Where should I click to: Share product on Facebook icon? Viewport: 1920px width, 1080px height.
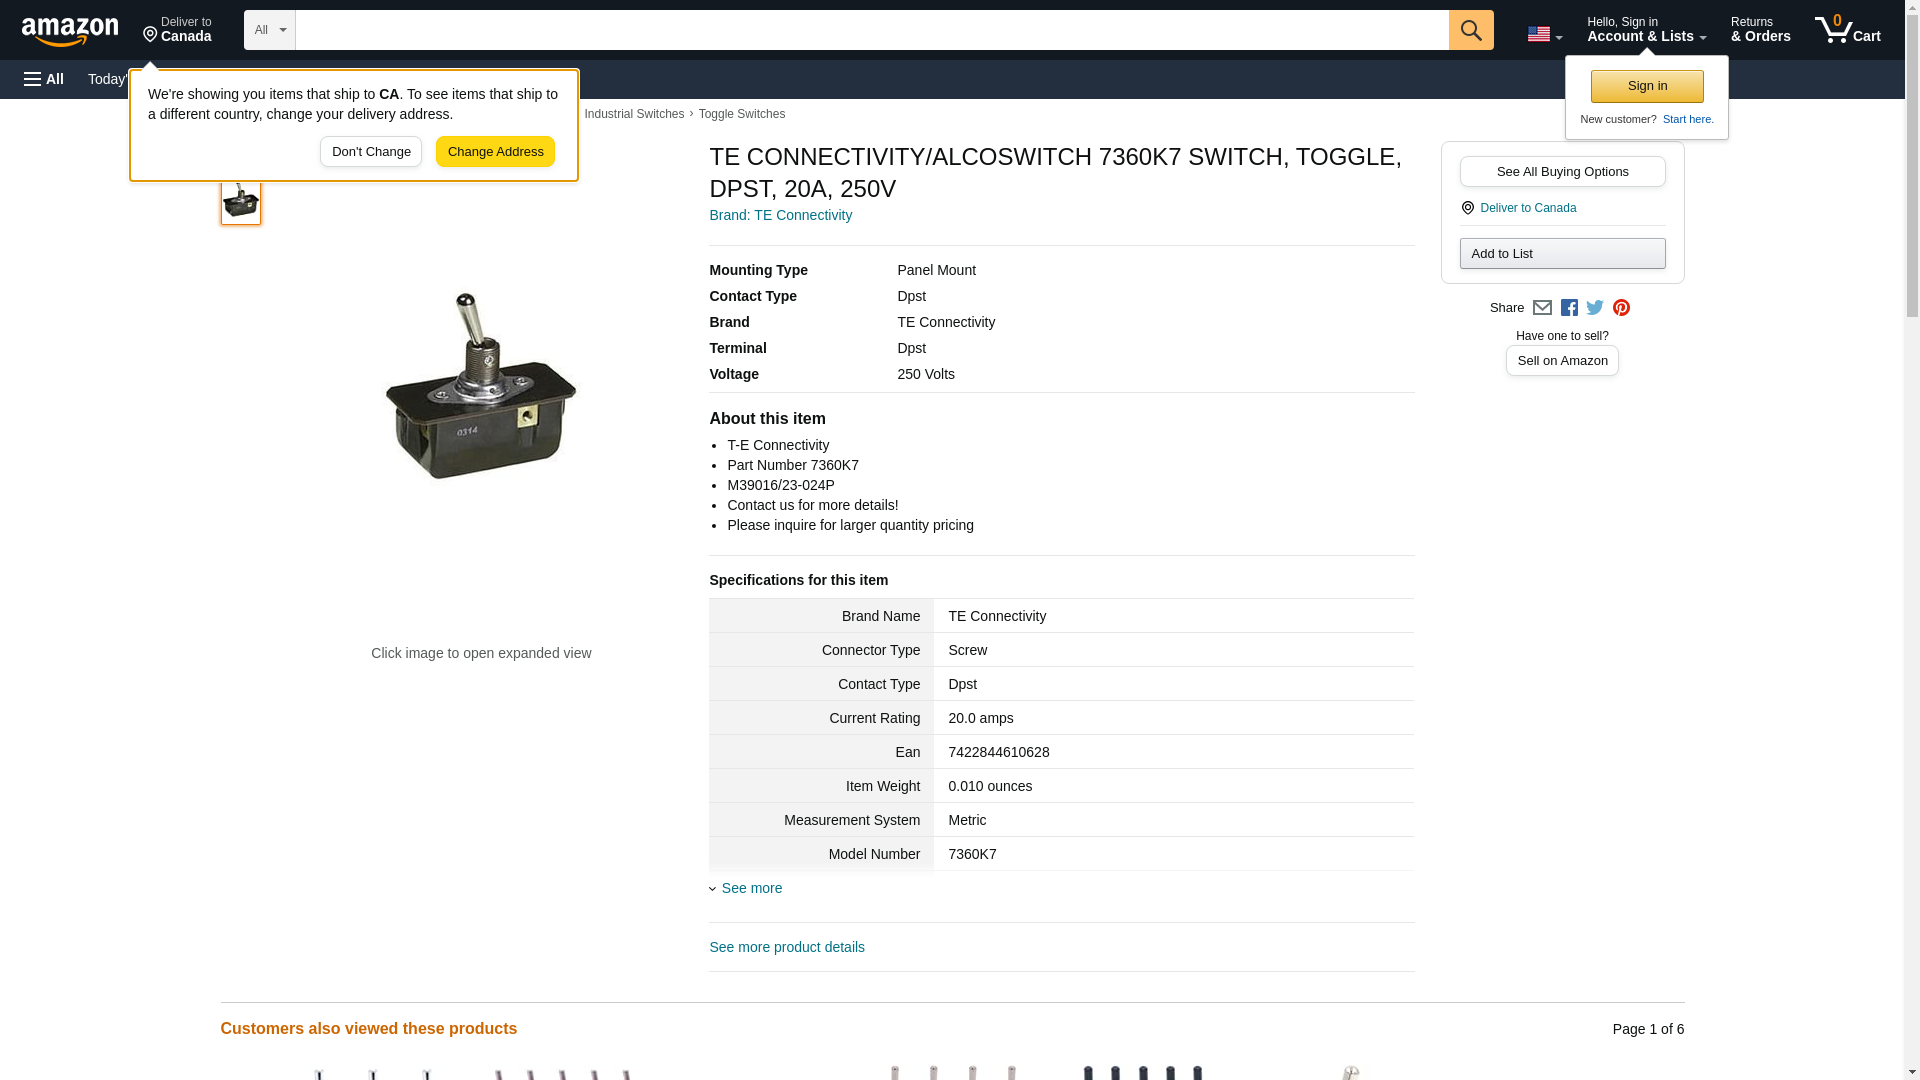pos(1569,308)
